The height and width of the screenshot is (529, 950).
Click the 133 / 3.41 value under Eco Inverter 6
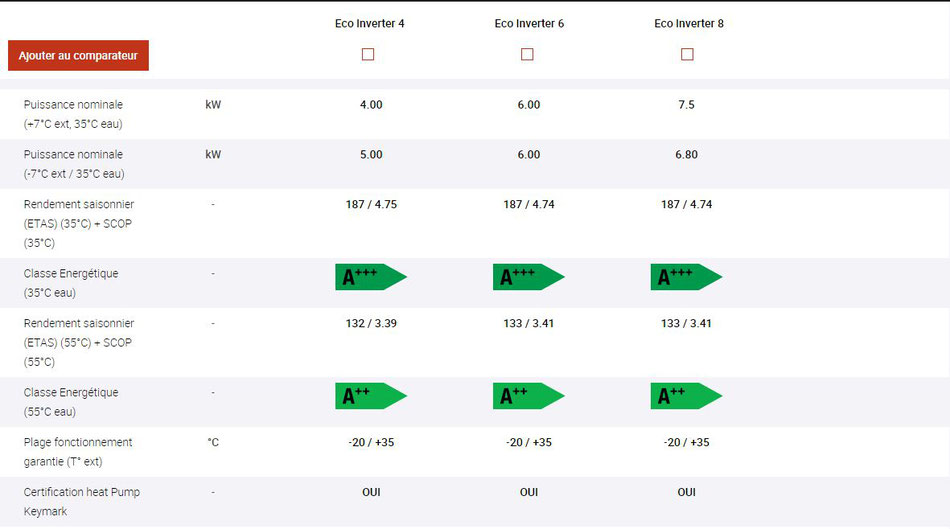528,324
